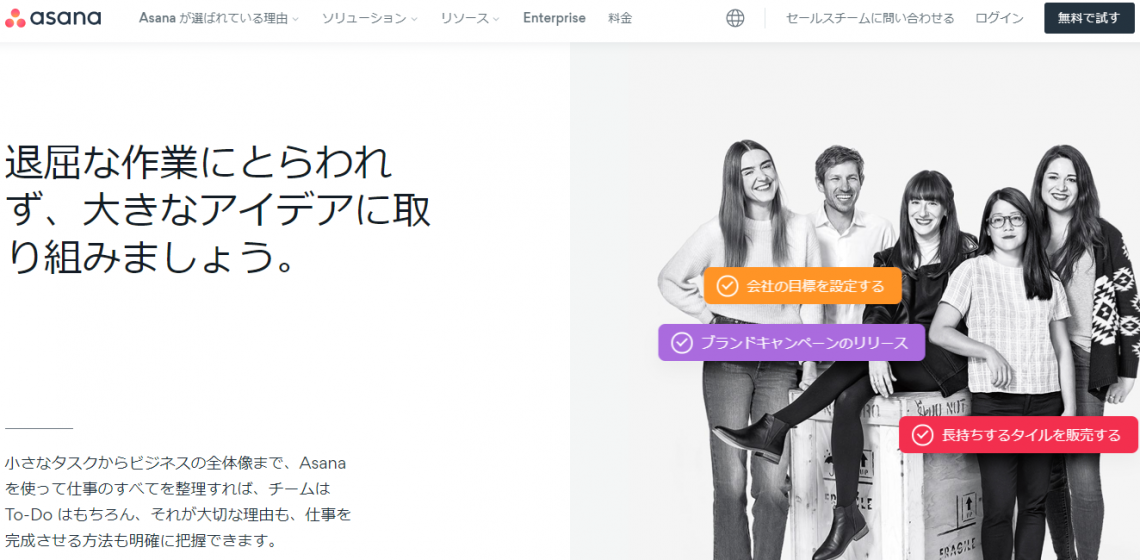Expand the リソース dropdown menu
Screen dimensions: 1140x560
[x=470, y=18]
